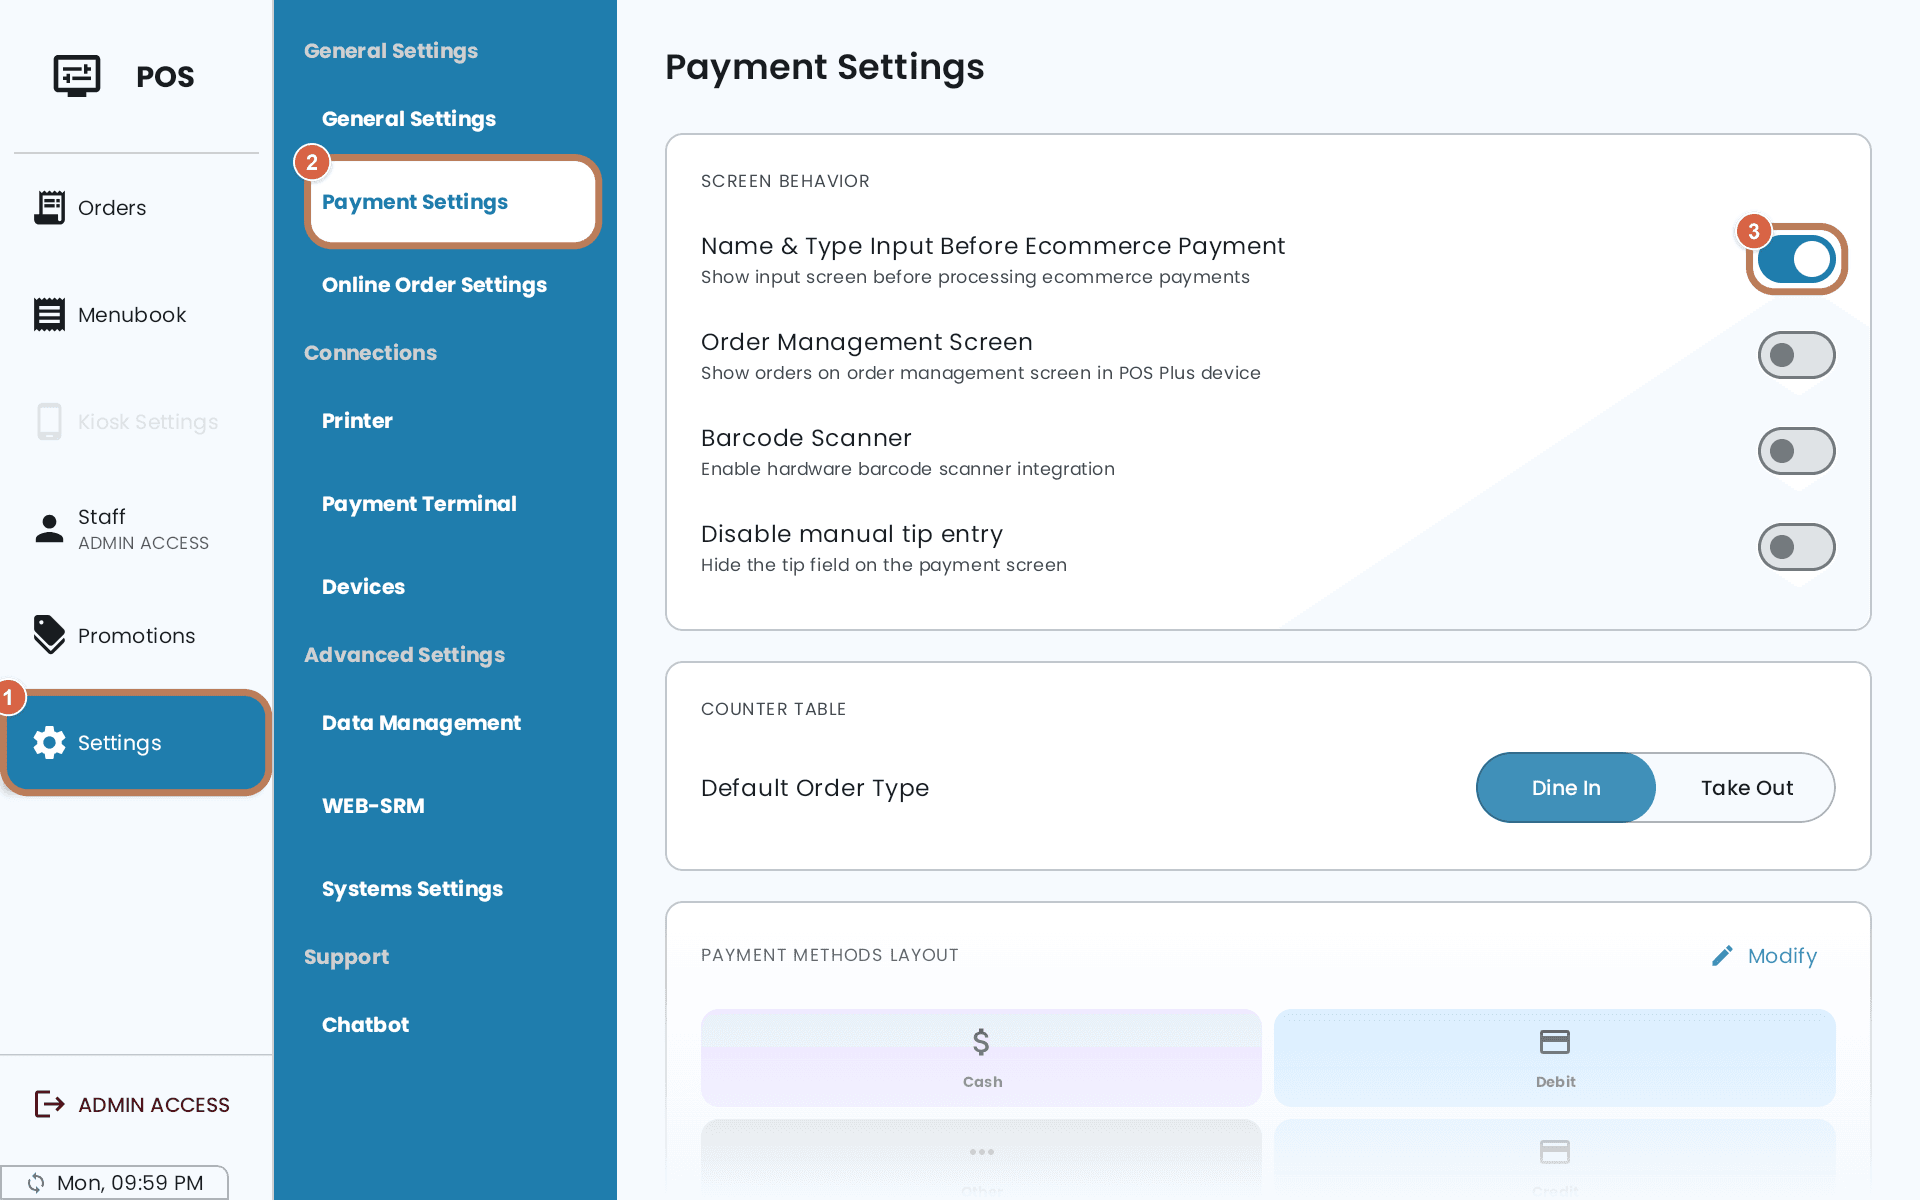Click the POS logo icon
Image resolution: width=1920 pixels, height=1200 pixels.
click(x=77, y=76)
